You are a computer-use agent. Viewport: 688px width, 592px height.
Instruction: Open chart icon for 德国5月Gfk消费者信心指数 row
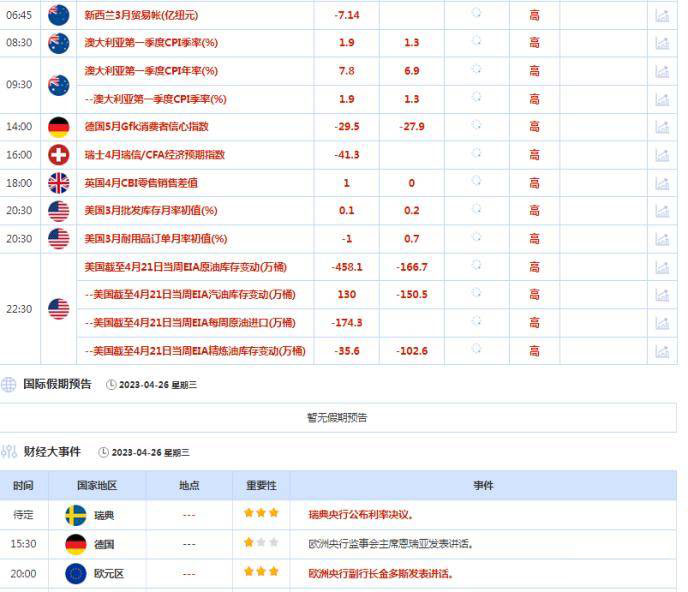pyautogui.click(x=662, y=127)
